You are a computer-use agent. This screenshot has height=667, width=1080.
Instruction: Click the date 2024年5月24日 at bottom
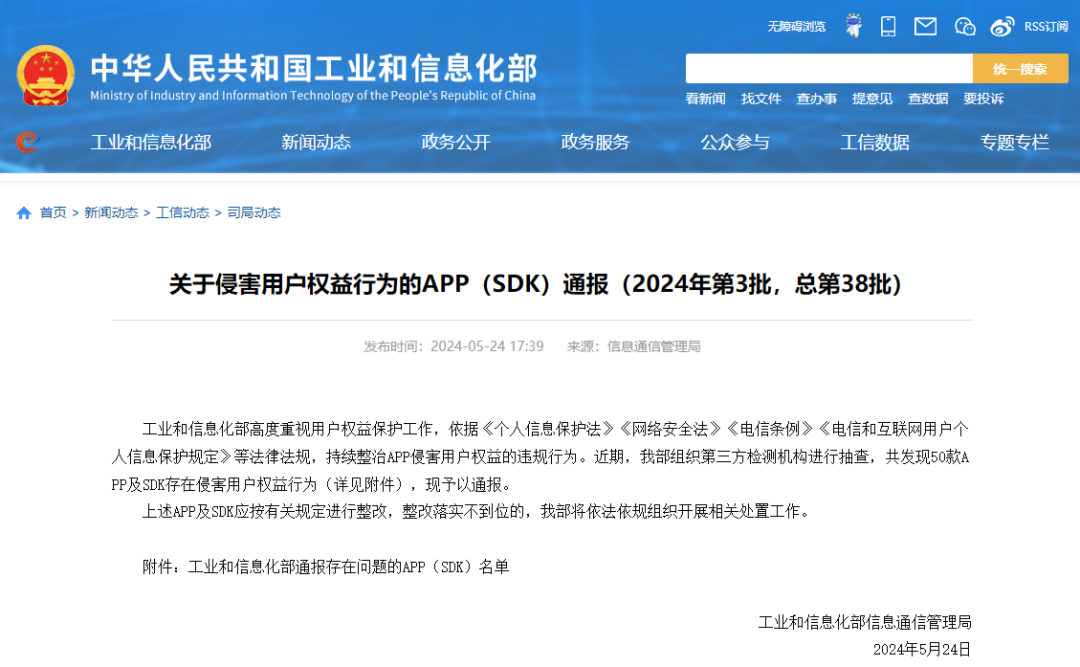coord(922,649)
